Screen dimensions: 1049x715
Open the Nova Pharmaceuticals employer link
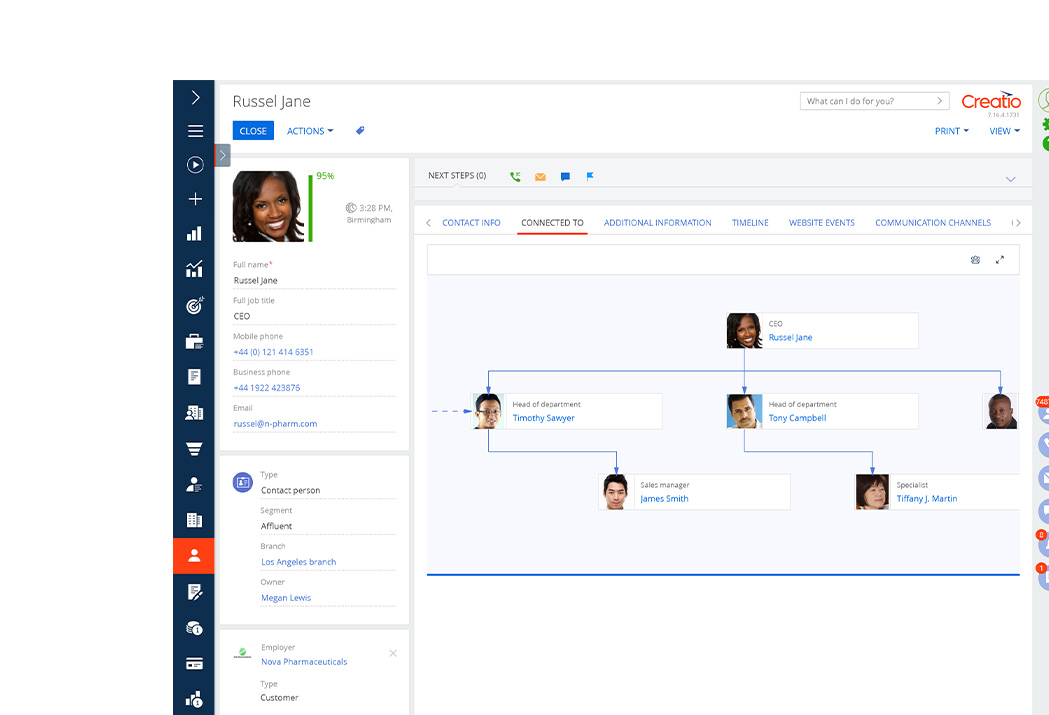[304, 662]
